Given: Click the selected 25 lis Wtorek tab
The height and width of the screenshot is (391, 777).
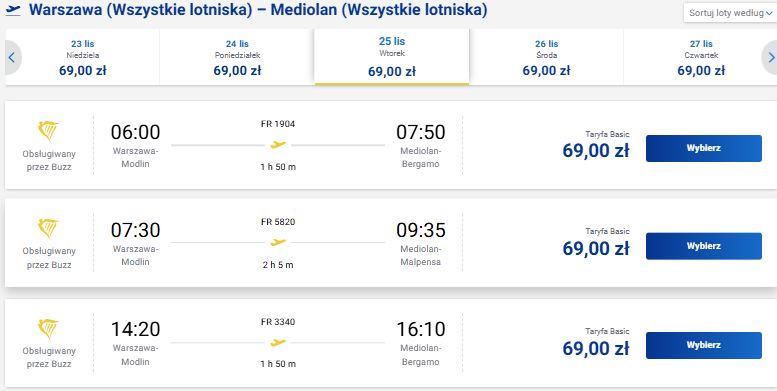Looking at the screenshot, I should [x=392, y=56].
